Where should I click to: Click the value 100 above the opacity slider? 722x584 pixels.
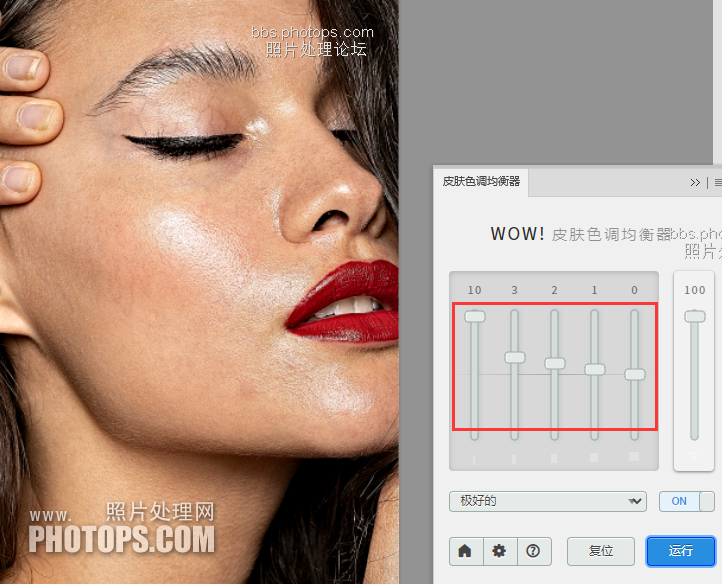click(695, 290)
